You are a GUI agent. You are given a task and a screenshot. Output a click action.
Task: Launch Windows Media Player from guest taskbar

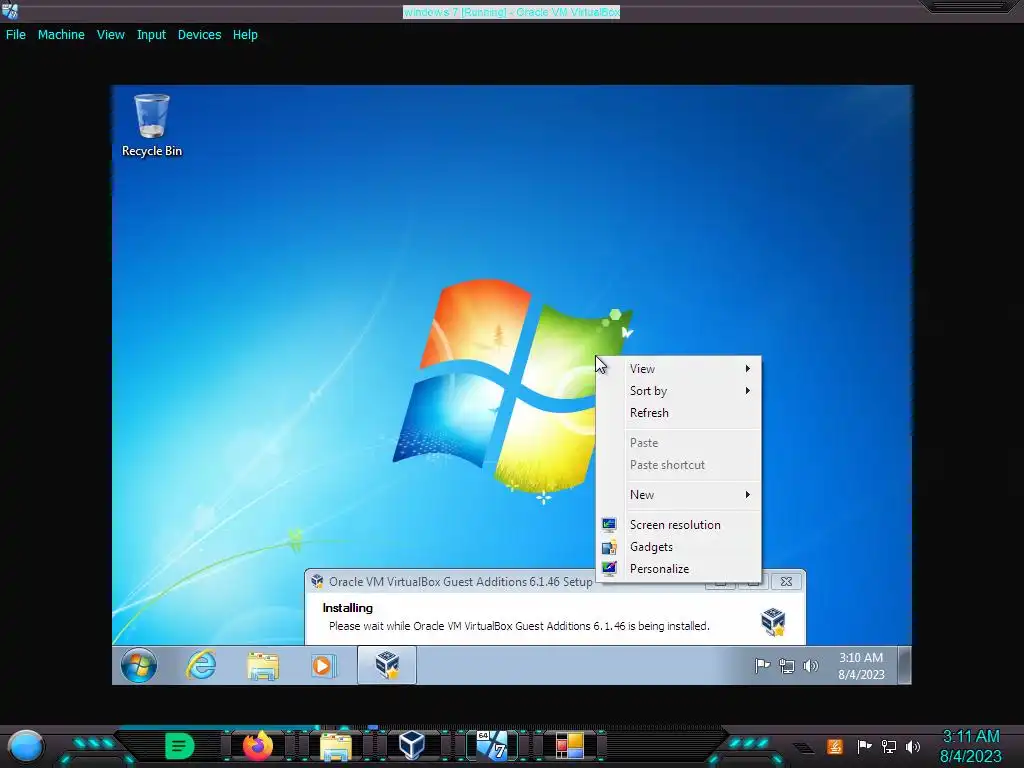323,666
